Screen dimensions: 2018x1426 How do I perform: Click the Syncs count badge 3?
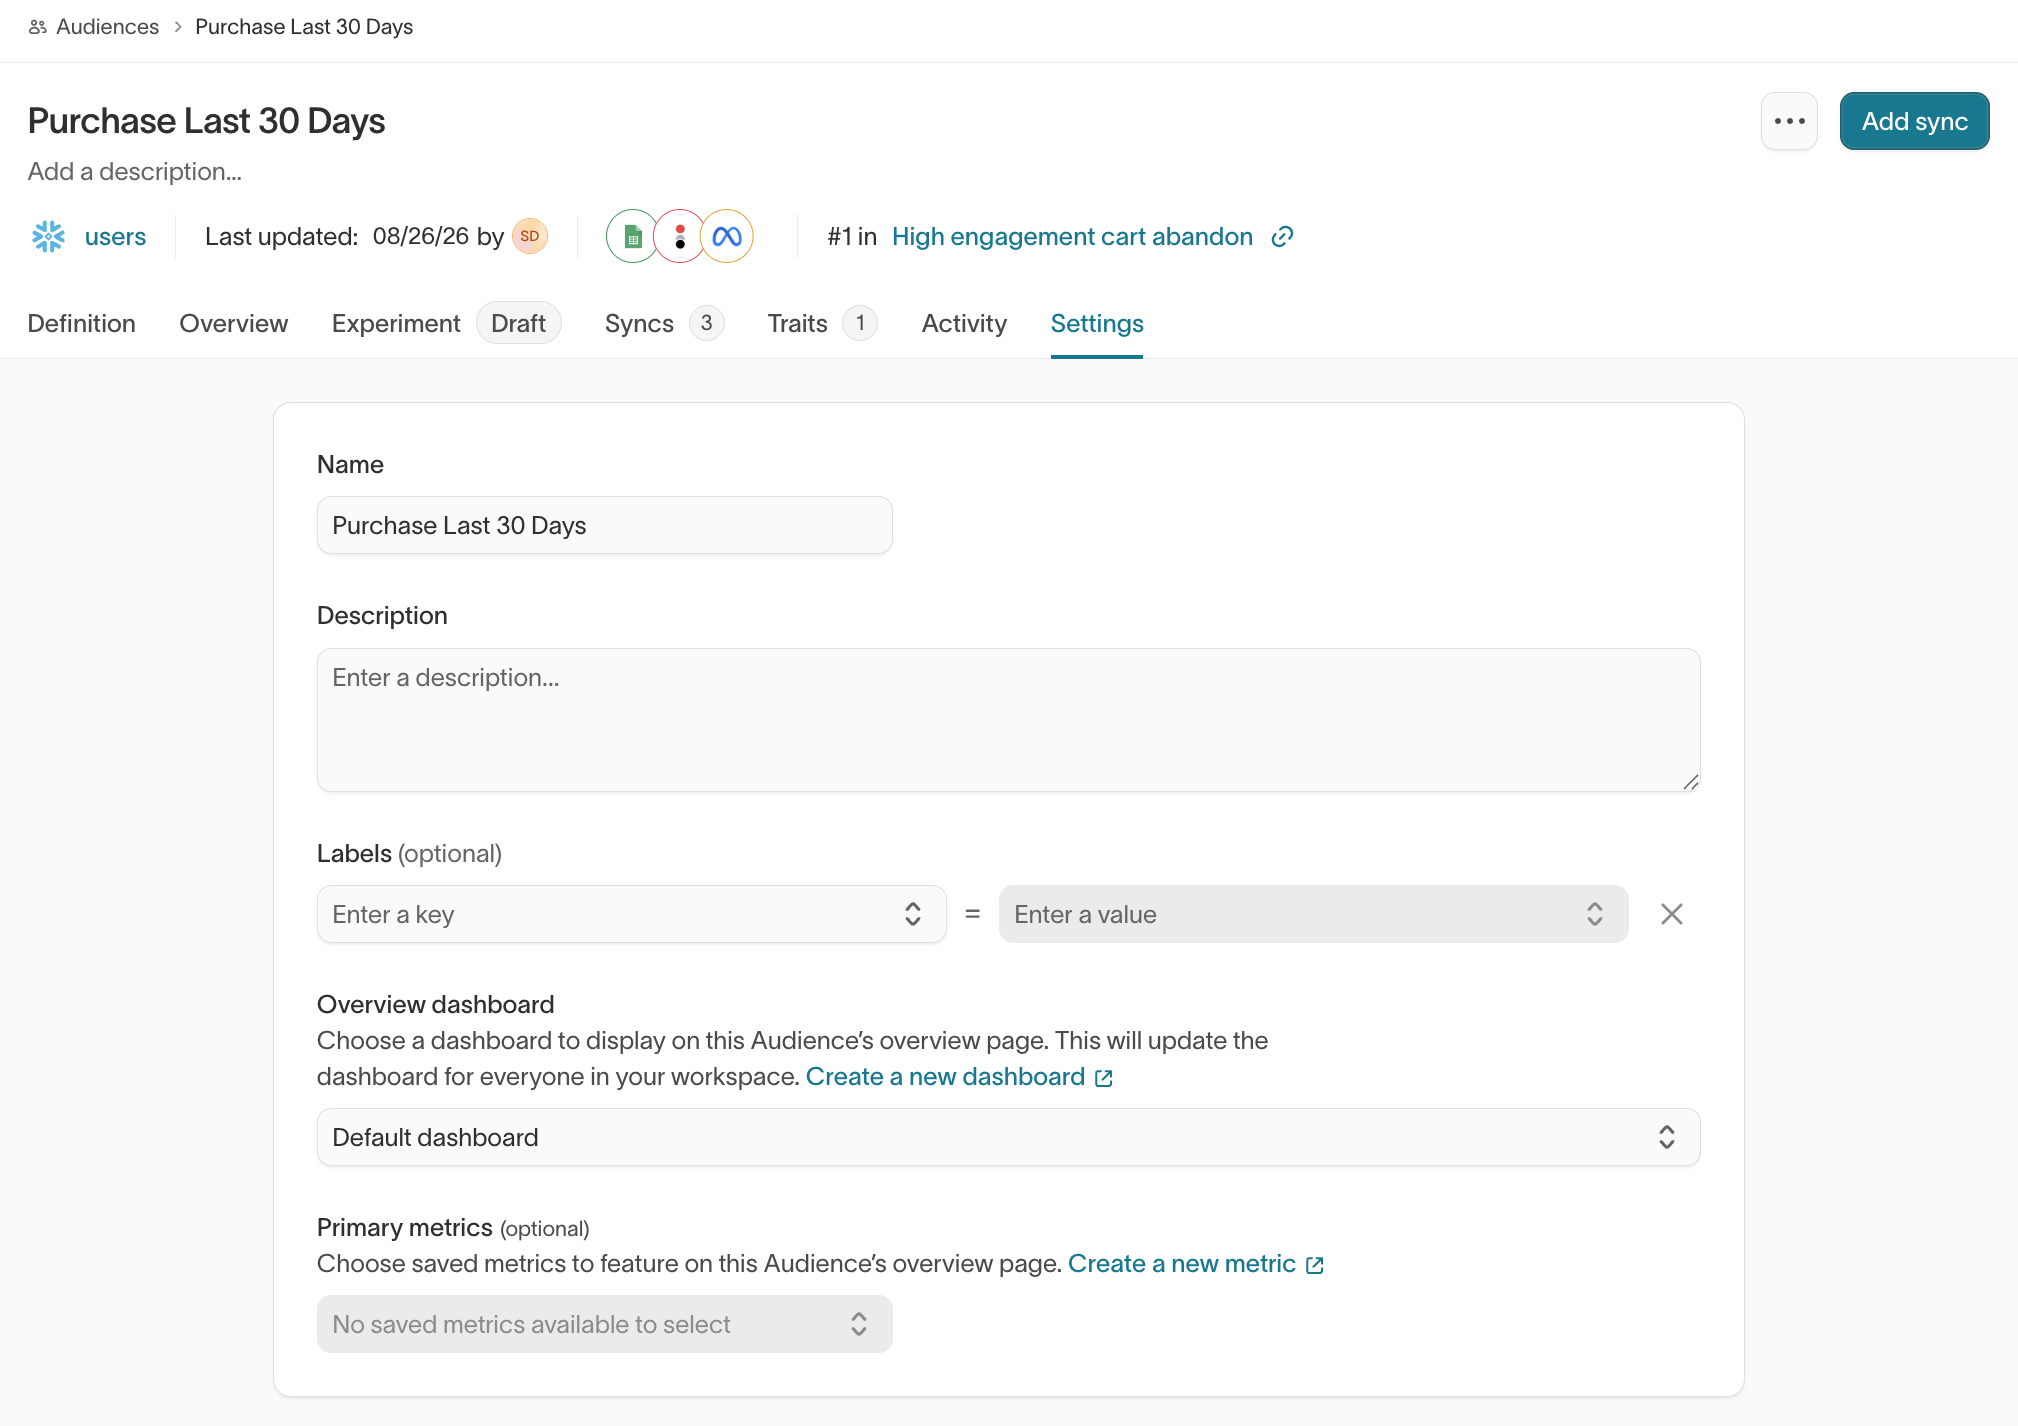click(706, 323)
